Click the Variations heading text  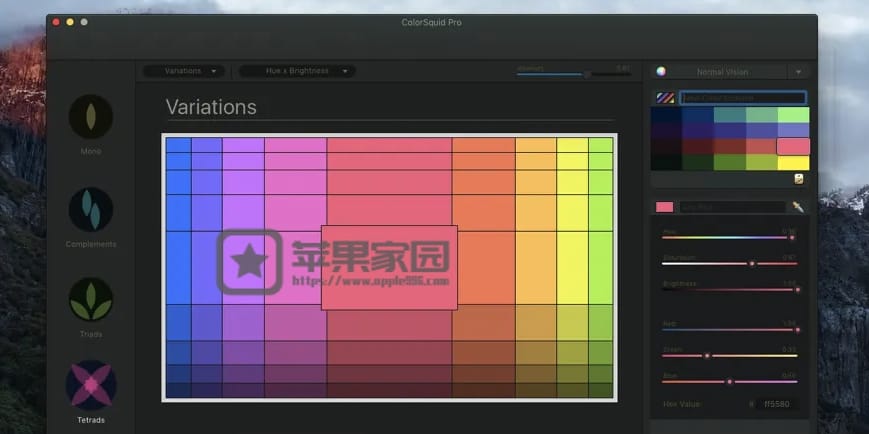pos(211,107)
